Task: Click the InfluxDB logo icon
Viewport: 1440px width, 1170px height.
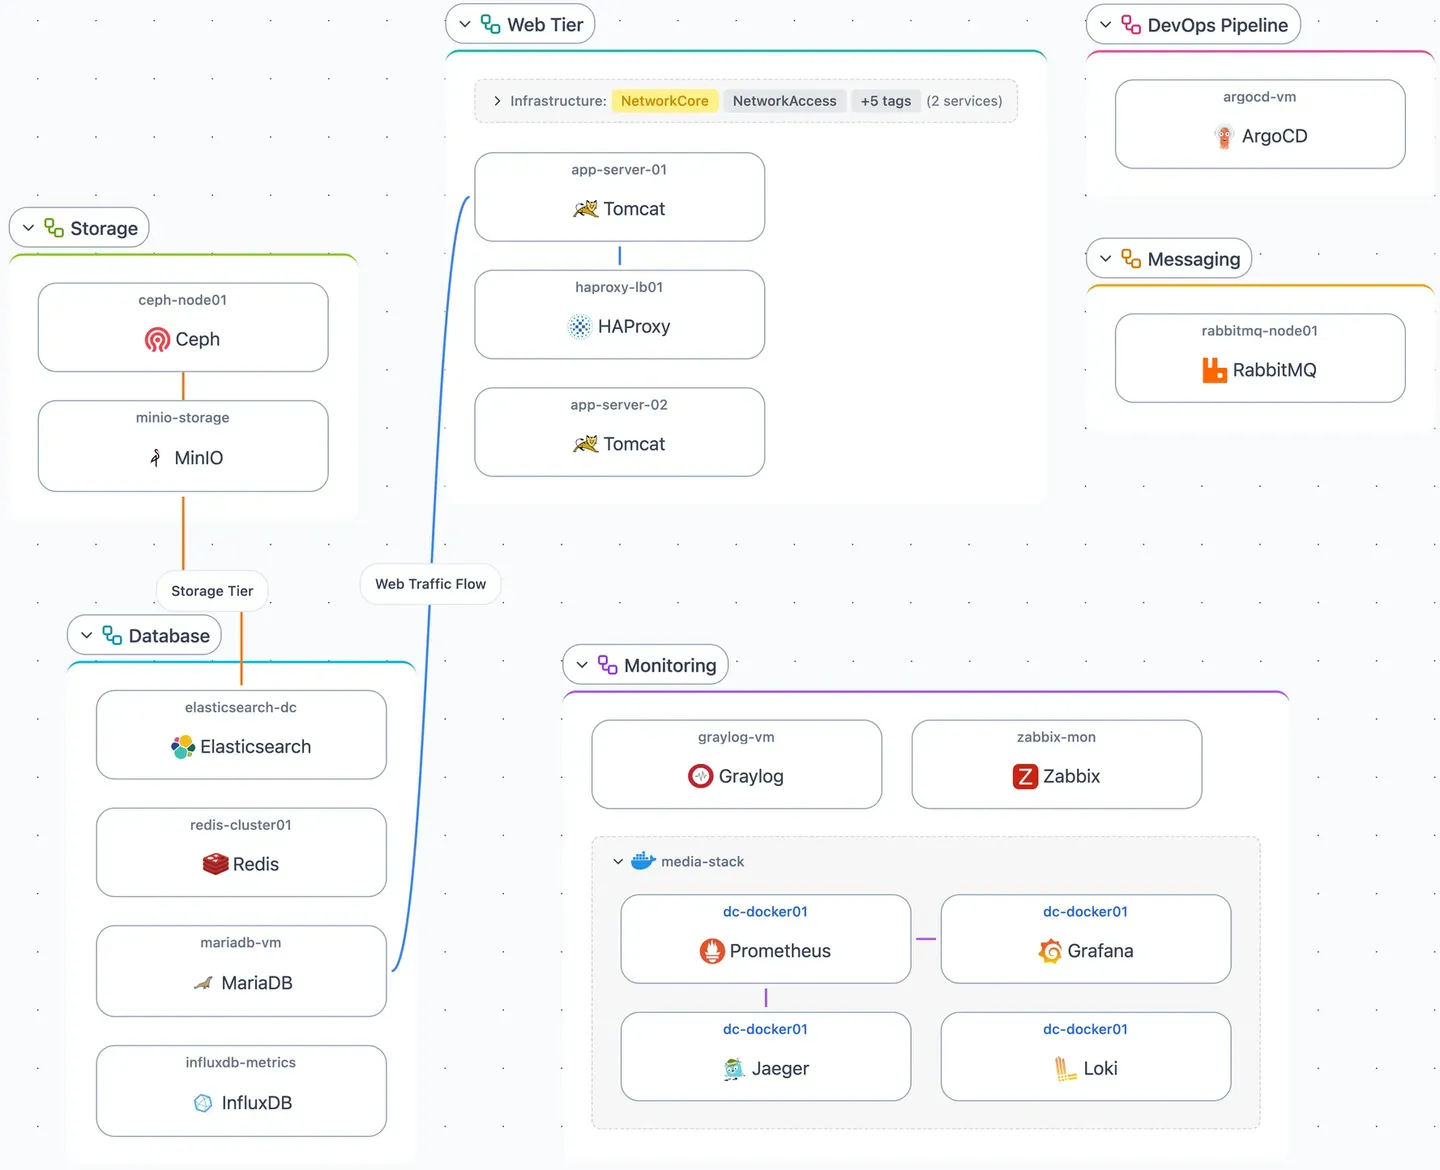Action: point(203,1103)
